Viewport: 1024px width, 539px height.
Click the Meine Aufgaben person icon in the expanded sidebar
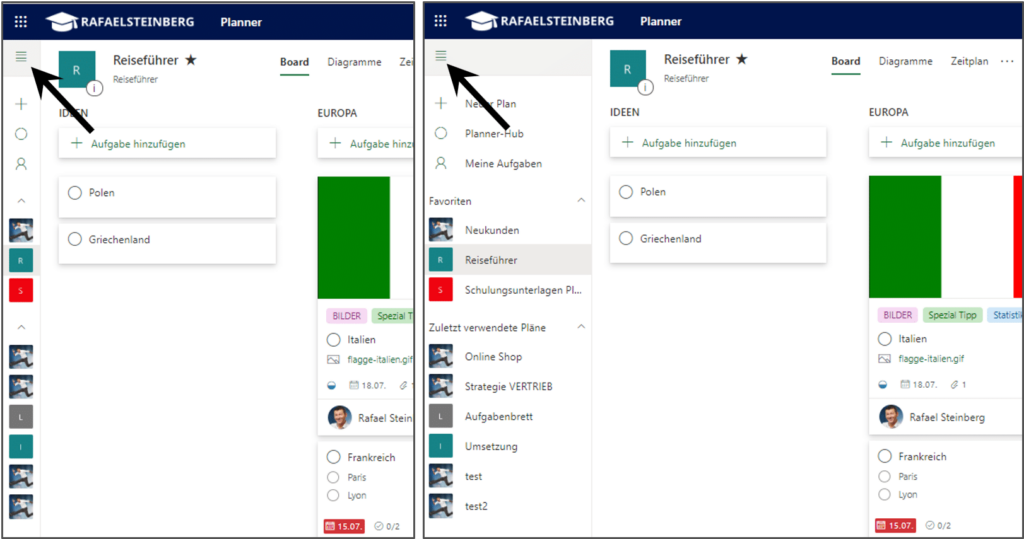(441, 163)
